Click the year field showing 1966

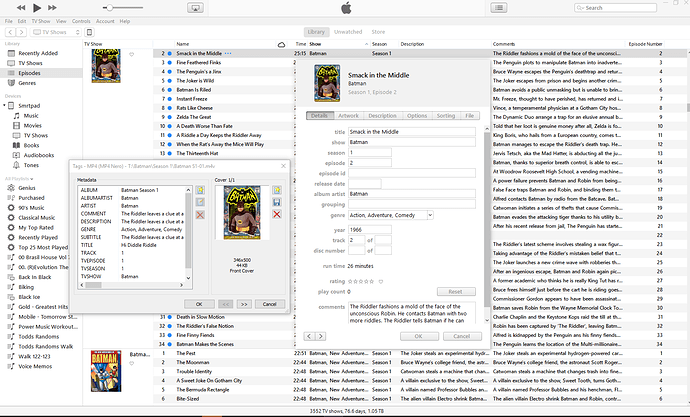[370, 230]
